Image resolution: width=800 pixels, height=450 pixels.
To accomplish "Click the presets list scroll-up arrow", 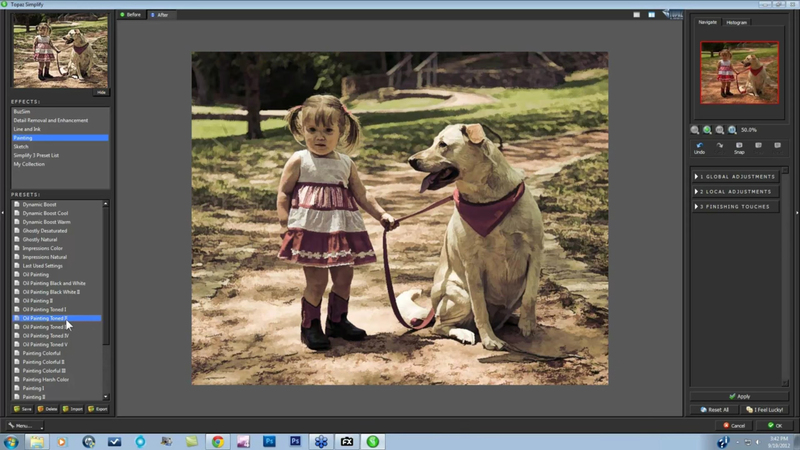I will click(x=106, y=204).
